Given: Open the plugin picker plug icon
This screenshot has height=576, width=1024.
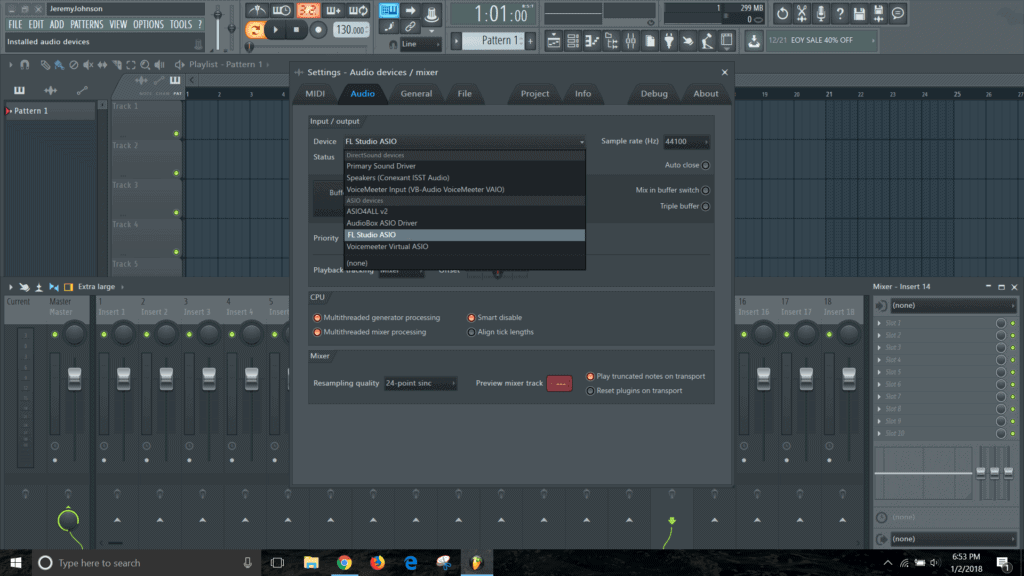Looking at the screenshot, I should tap(669, 40).
